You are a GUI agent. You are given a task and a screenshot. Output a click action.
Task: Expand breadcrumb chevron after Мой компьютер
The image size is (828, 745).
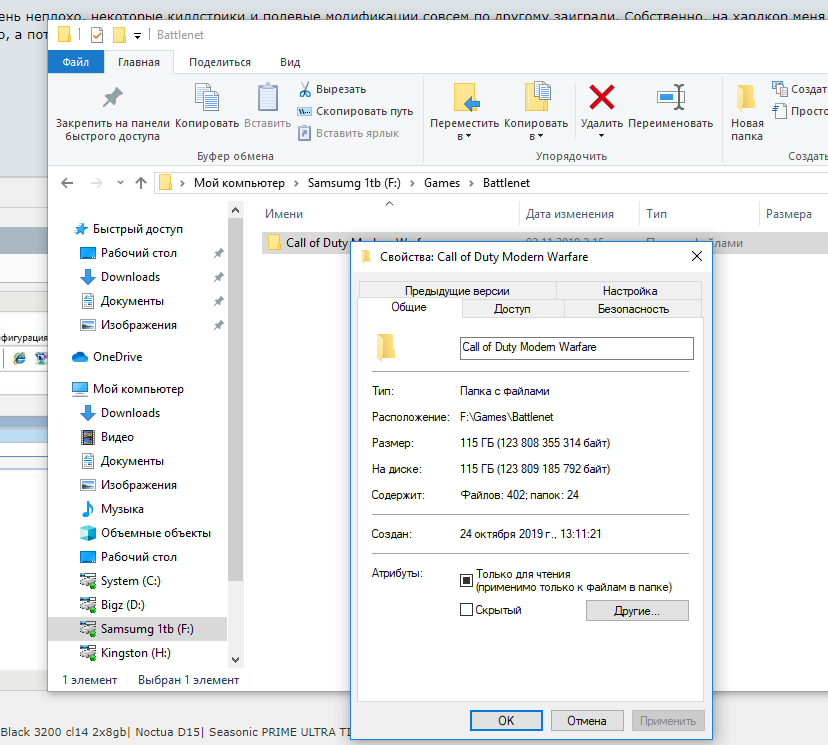pyautogui.click(x=296, y=183)
